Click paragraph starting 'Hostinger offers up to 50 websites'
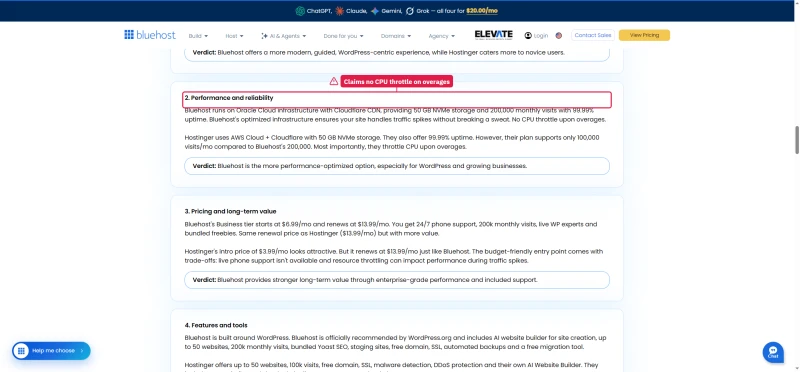This screenshot has width=800, height=372. (392, 366)
